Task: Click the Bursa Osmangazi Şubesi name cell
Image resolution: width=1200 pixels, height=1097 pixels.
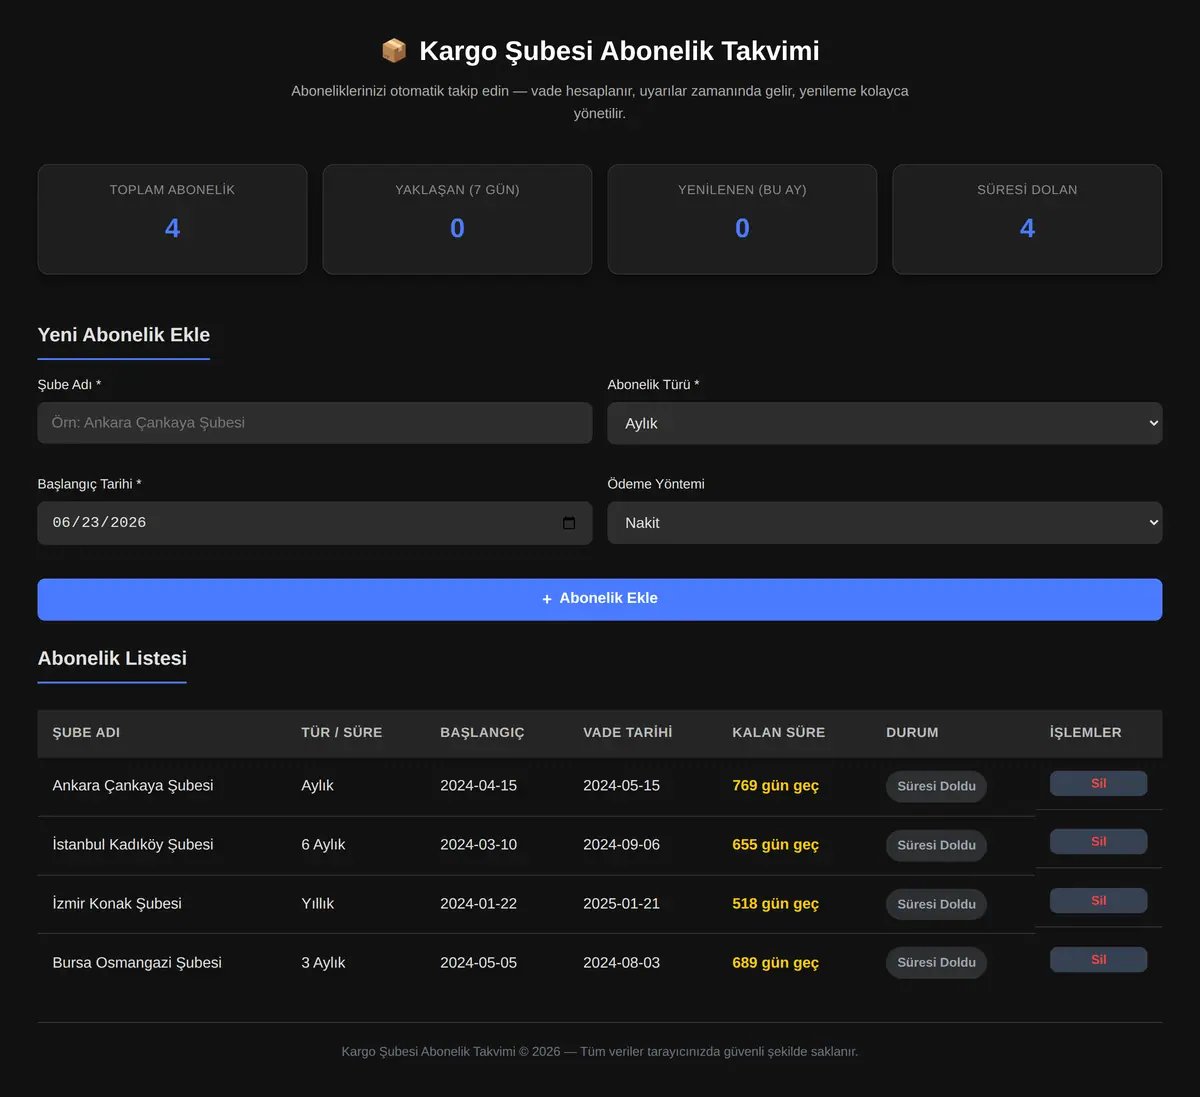Action: click(137, 963)
